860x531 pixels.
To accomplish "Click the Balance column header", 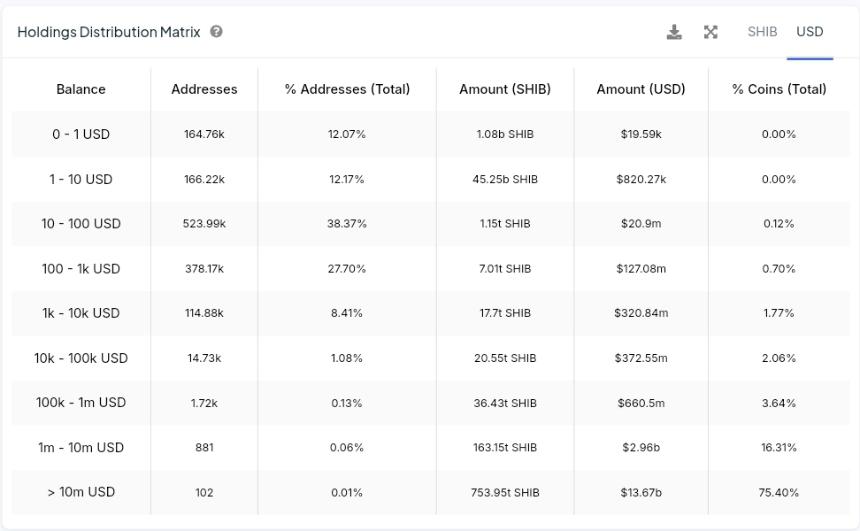I will [81, 89].
